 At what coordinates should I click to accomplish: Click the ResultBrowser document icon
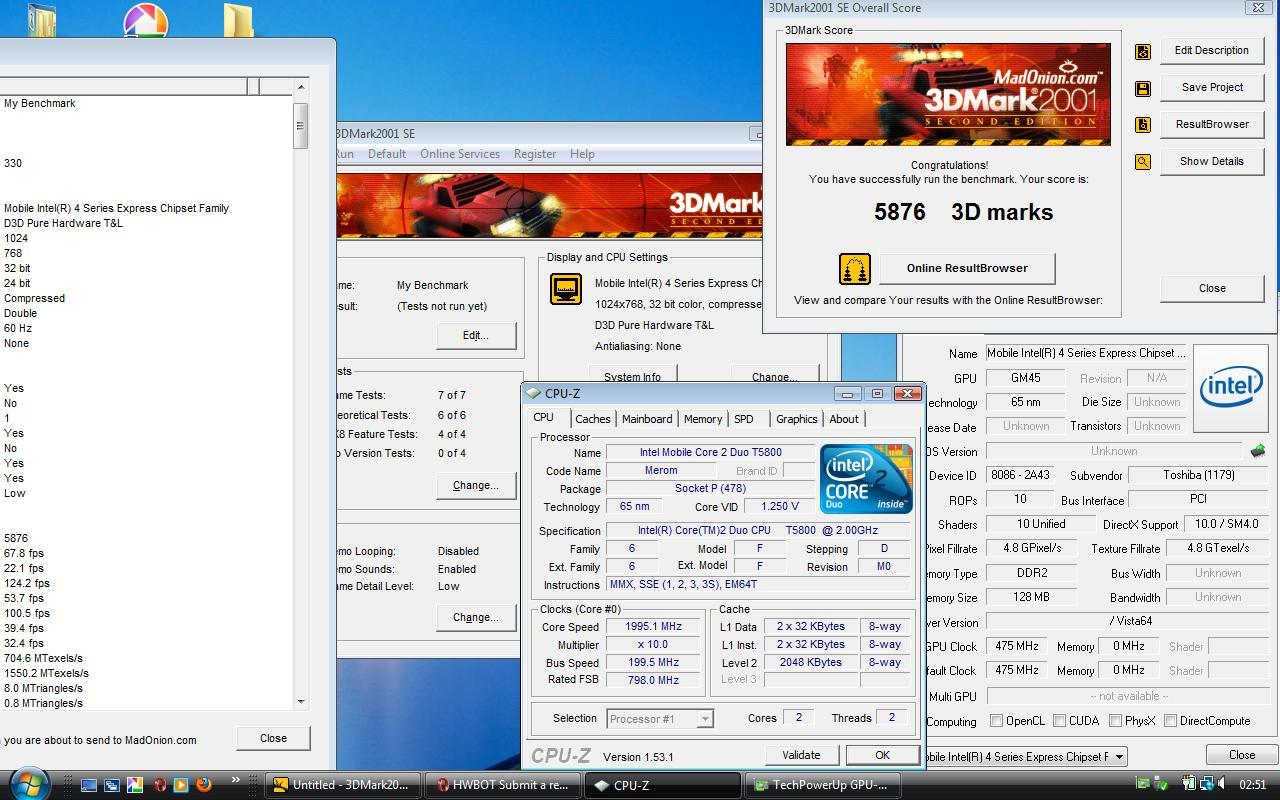[x=1143, y=125]
